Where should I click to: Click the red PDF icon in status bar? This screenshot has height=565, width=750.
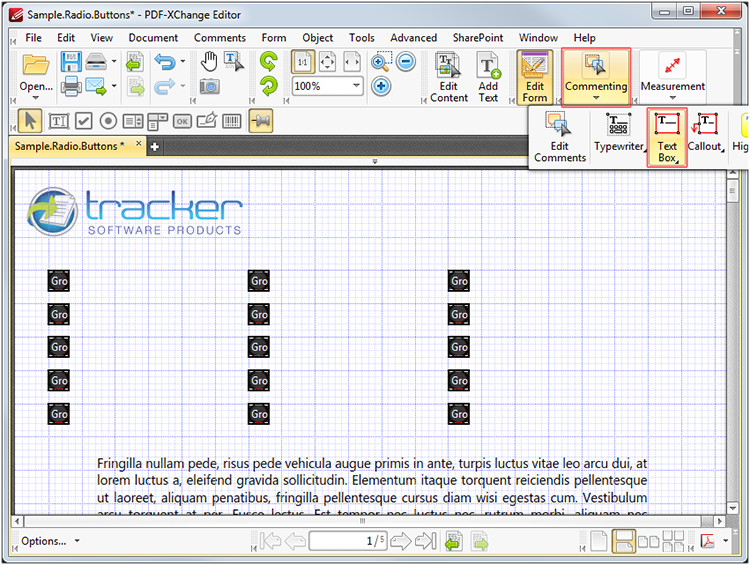pos(708,541)
